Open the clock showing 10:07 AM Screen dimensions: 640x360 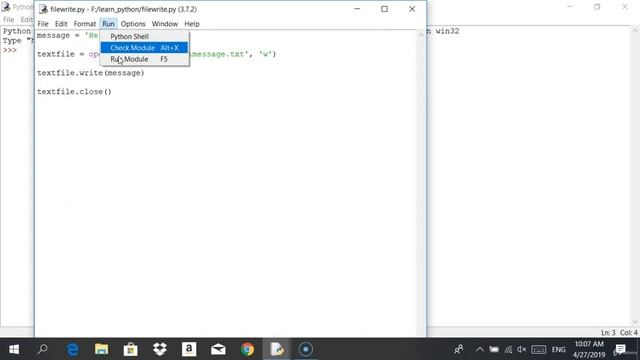(589, 349)
